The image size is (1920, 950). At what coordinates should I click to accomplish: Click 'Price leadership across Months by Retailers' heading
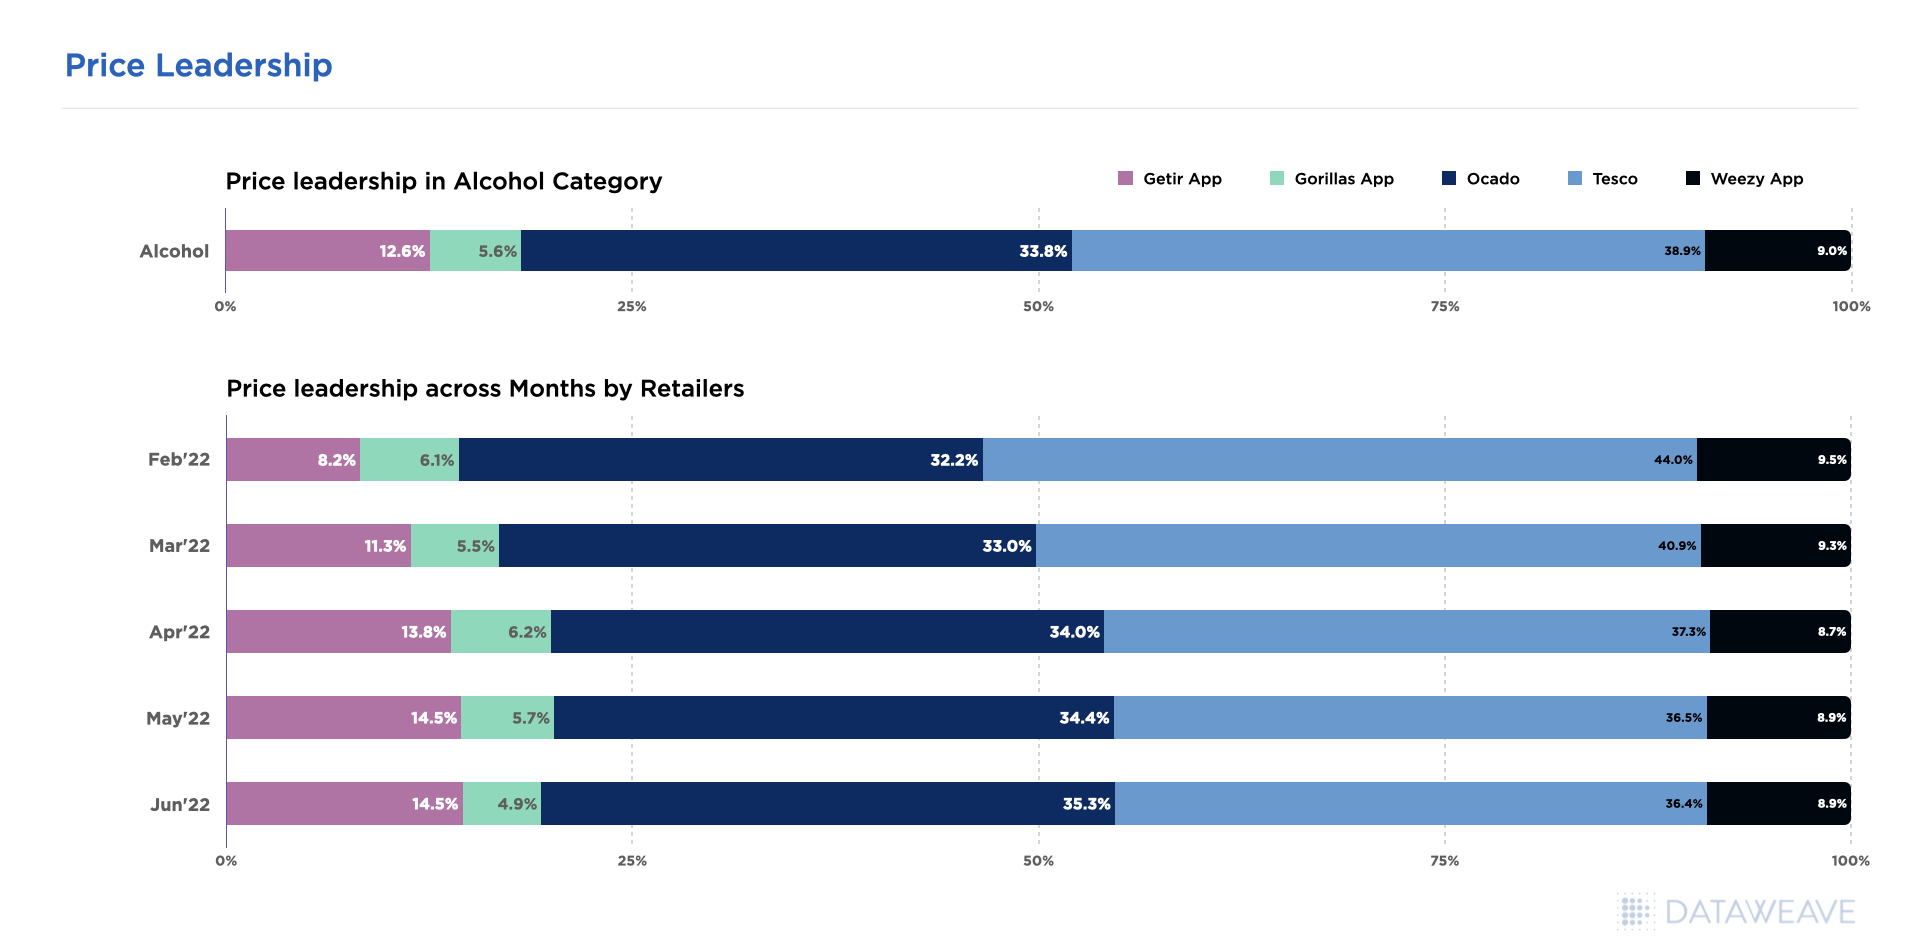[x=485, y=389]
